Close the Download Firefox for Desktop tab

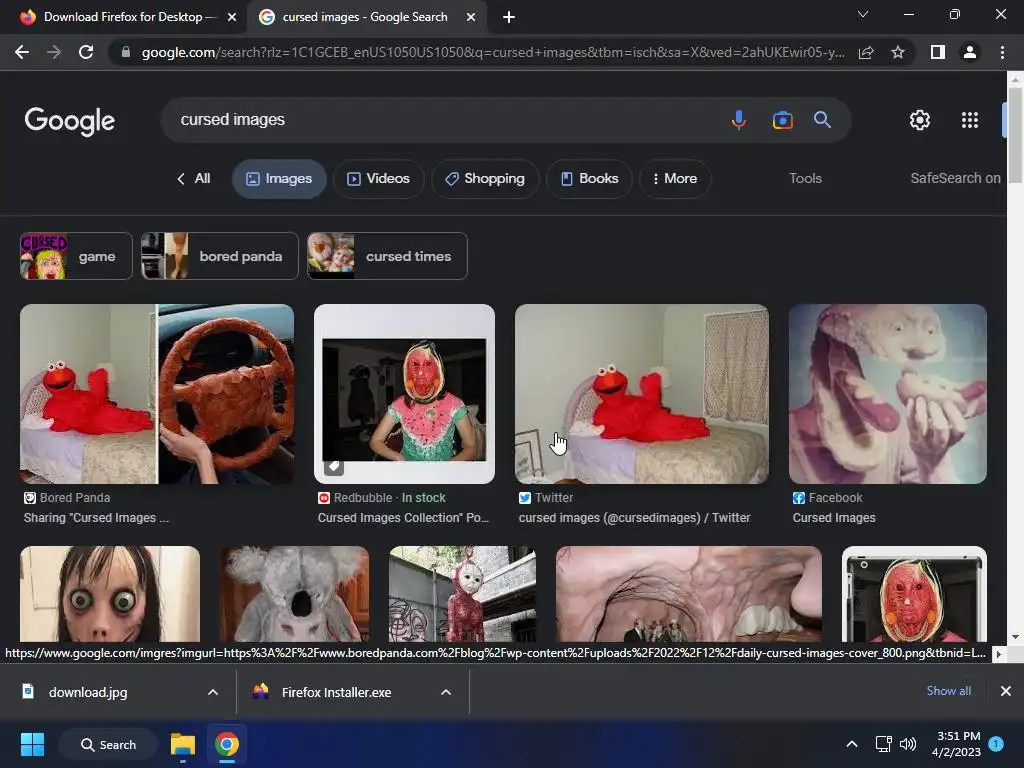[x=232, y=18]
